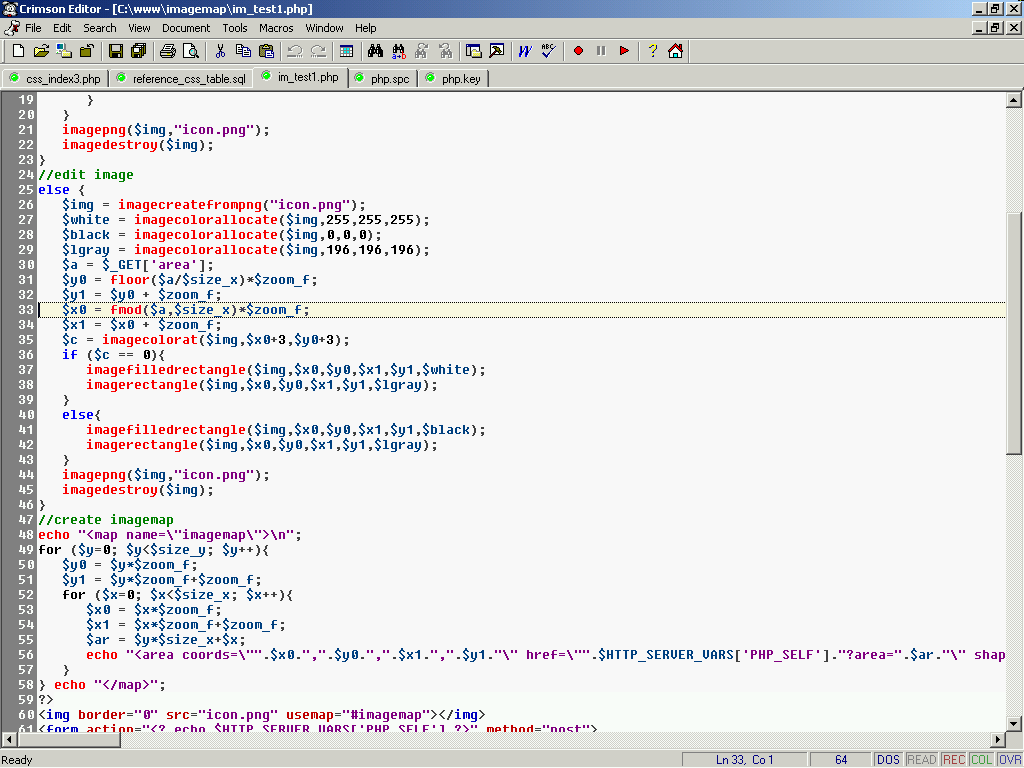Toggle COL column mode indicator
1024x768 pixels.
(x=981, y=760)
